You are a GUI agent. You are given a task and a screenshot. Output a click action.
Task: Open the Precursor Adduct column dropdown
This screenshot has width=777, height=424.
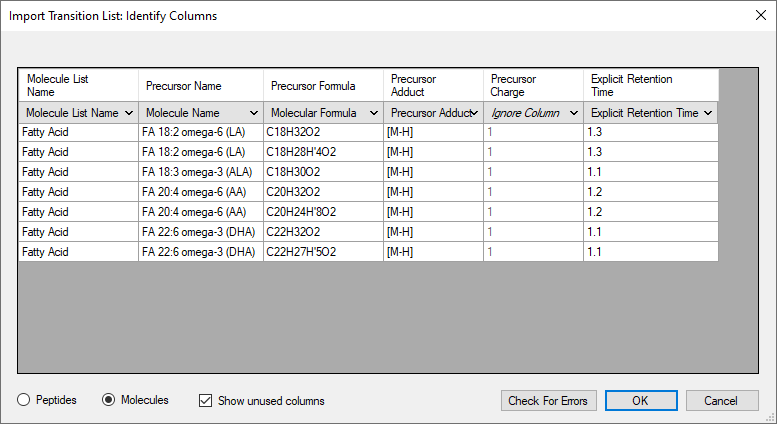434,113
